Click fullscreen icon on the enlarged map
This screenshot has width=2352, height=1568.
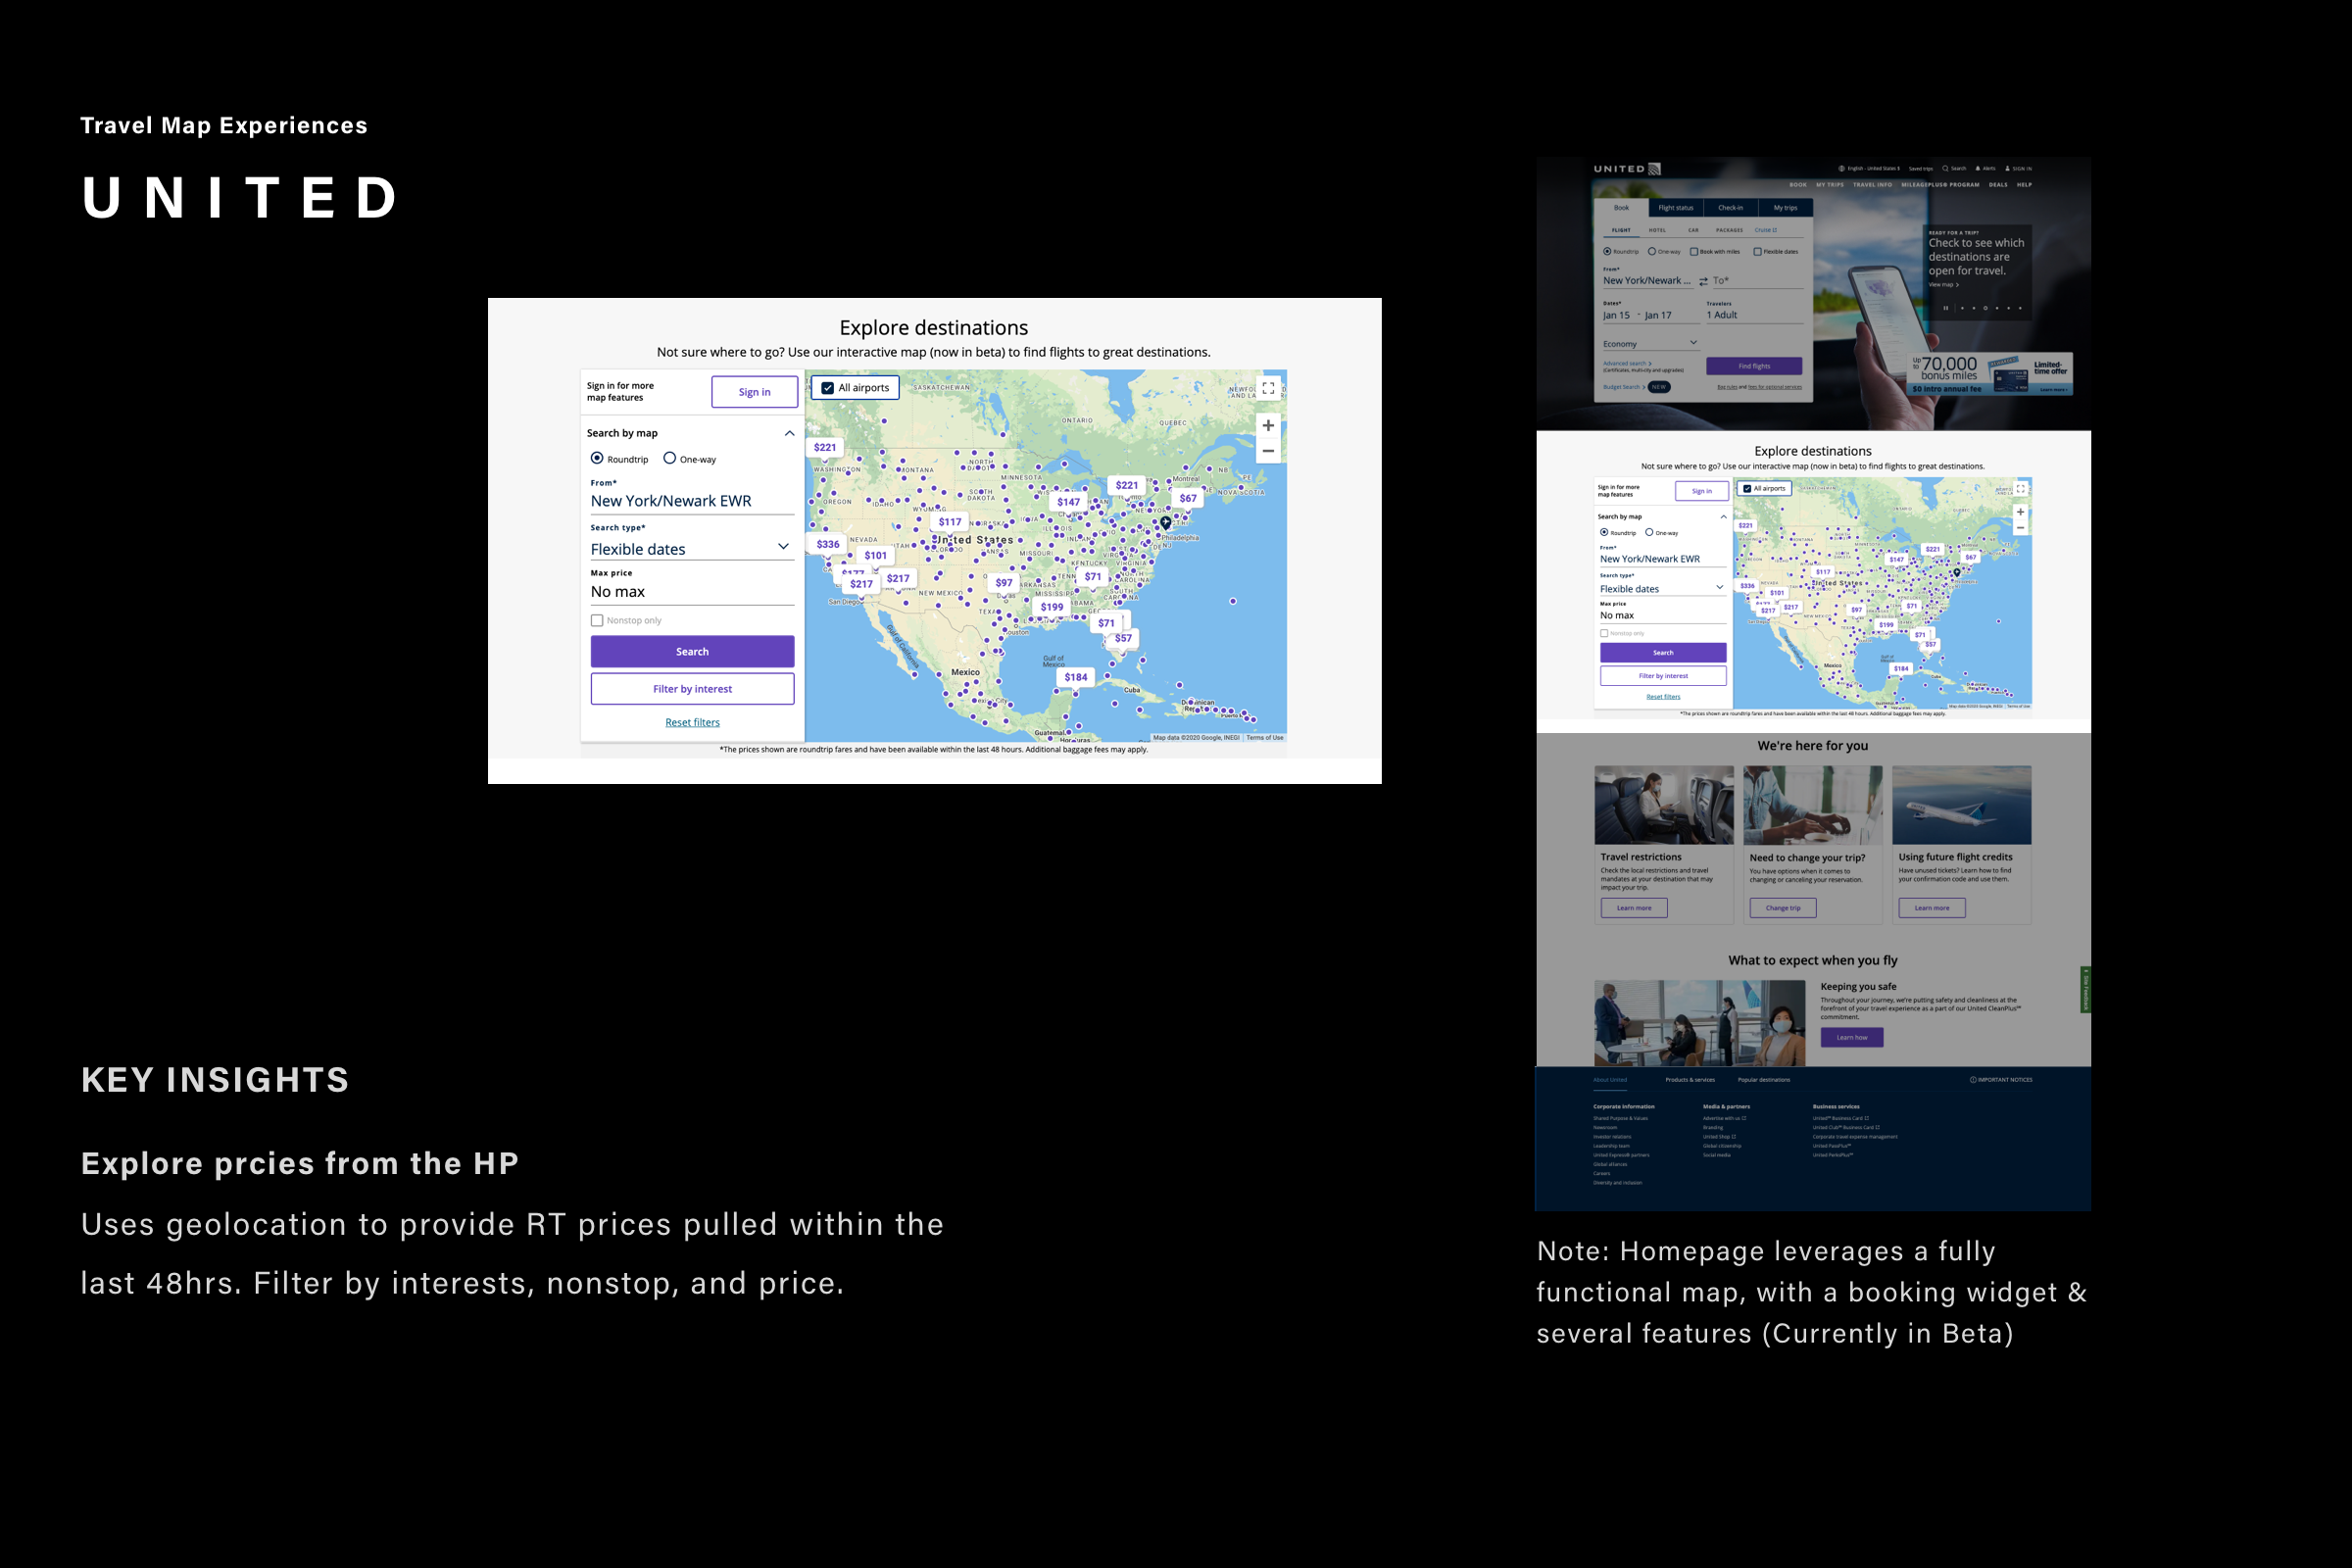coord(1268,389)
